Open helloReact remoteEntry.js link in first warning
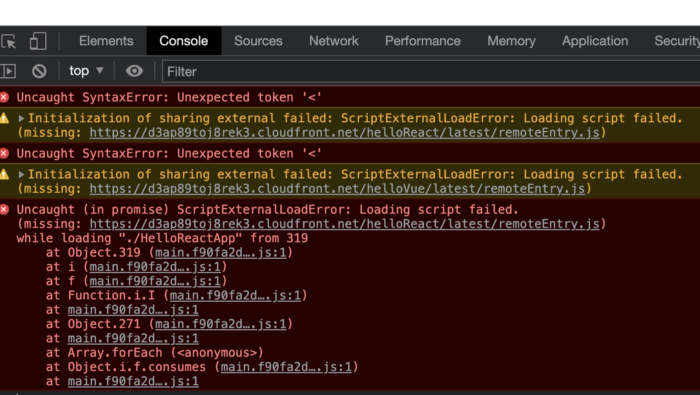 [344, 133]
